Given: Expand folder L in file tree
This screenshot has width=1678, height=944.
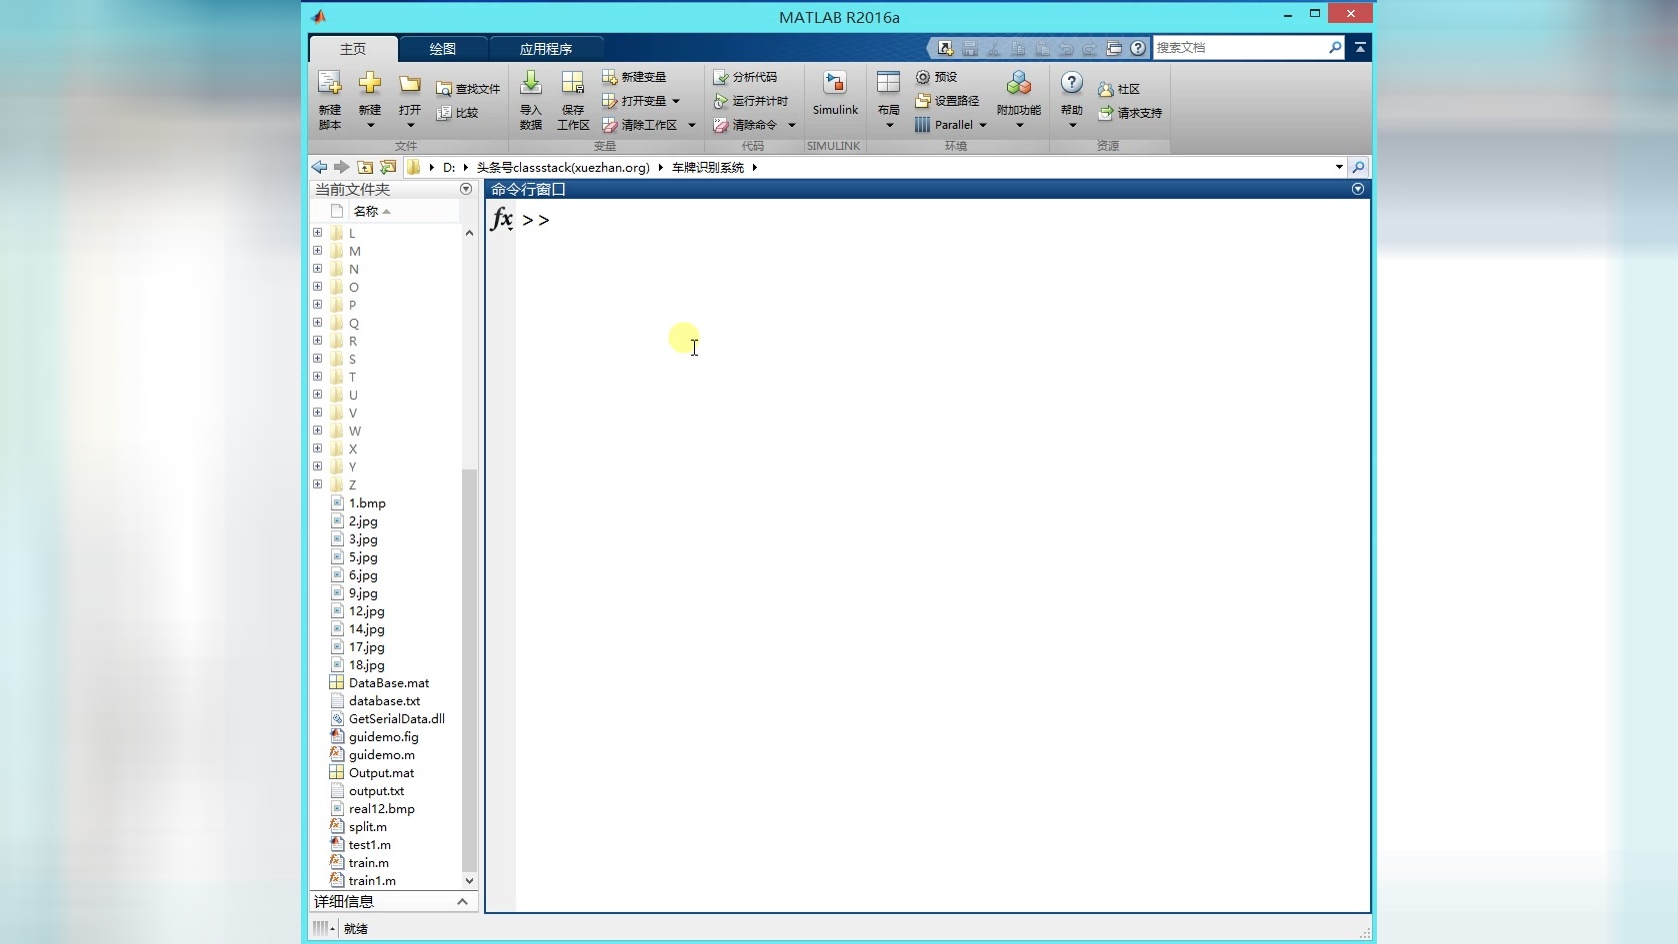Looking at the screenshot, I should pyautogui.click(x=318, y=233).
